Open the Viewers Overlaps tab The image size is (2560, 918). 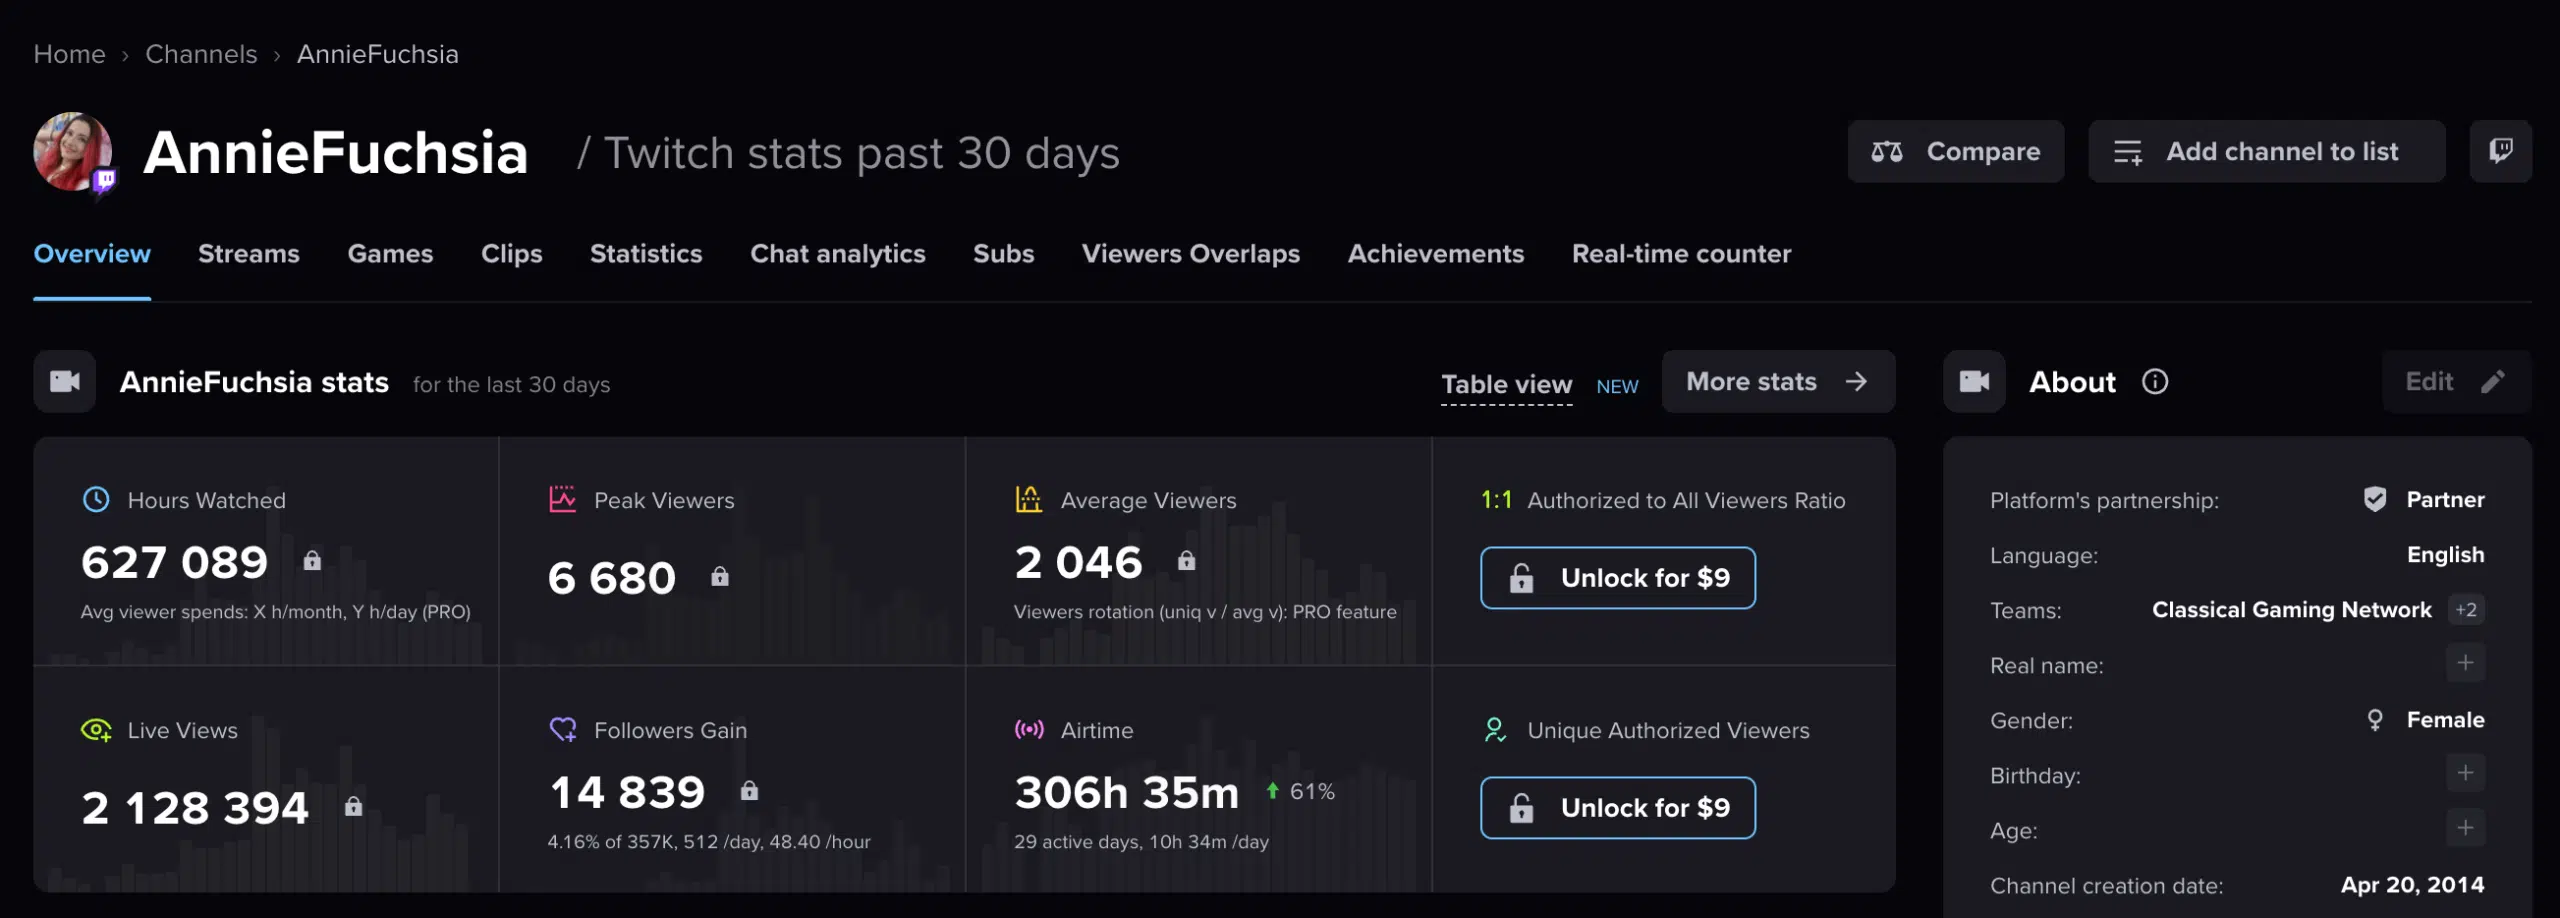pos(1191,254)
